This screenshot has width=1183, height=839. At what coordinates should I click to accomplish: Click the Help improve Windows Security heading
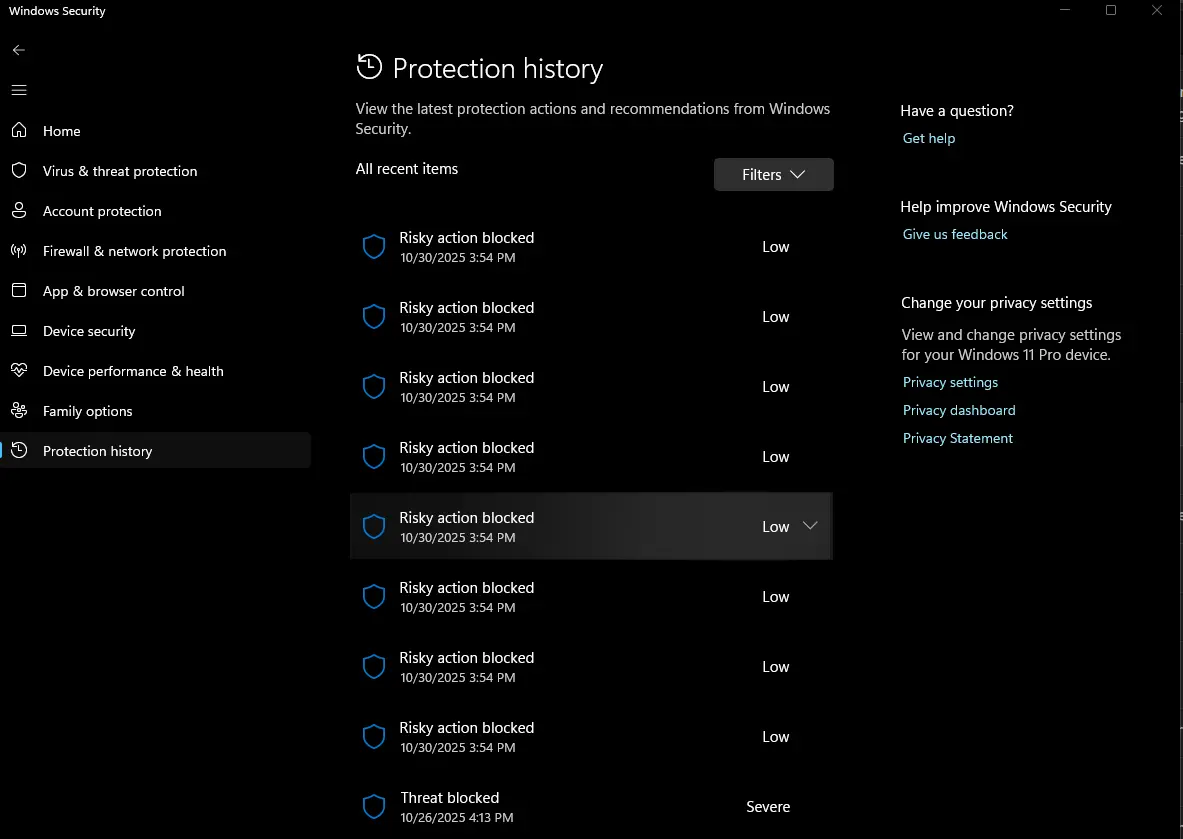click(x=1006, y=207)
